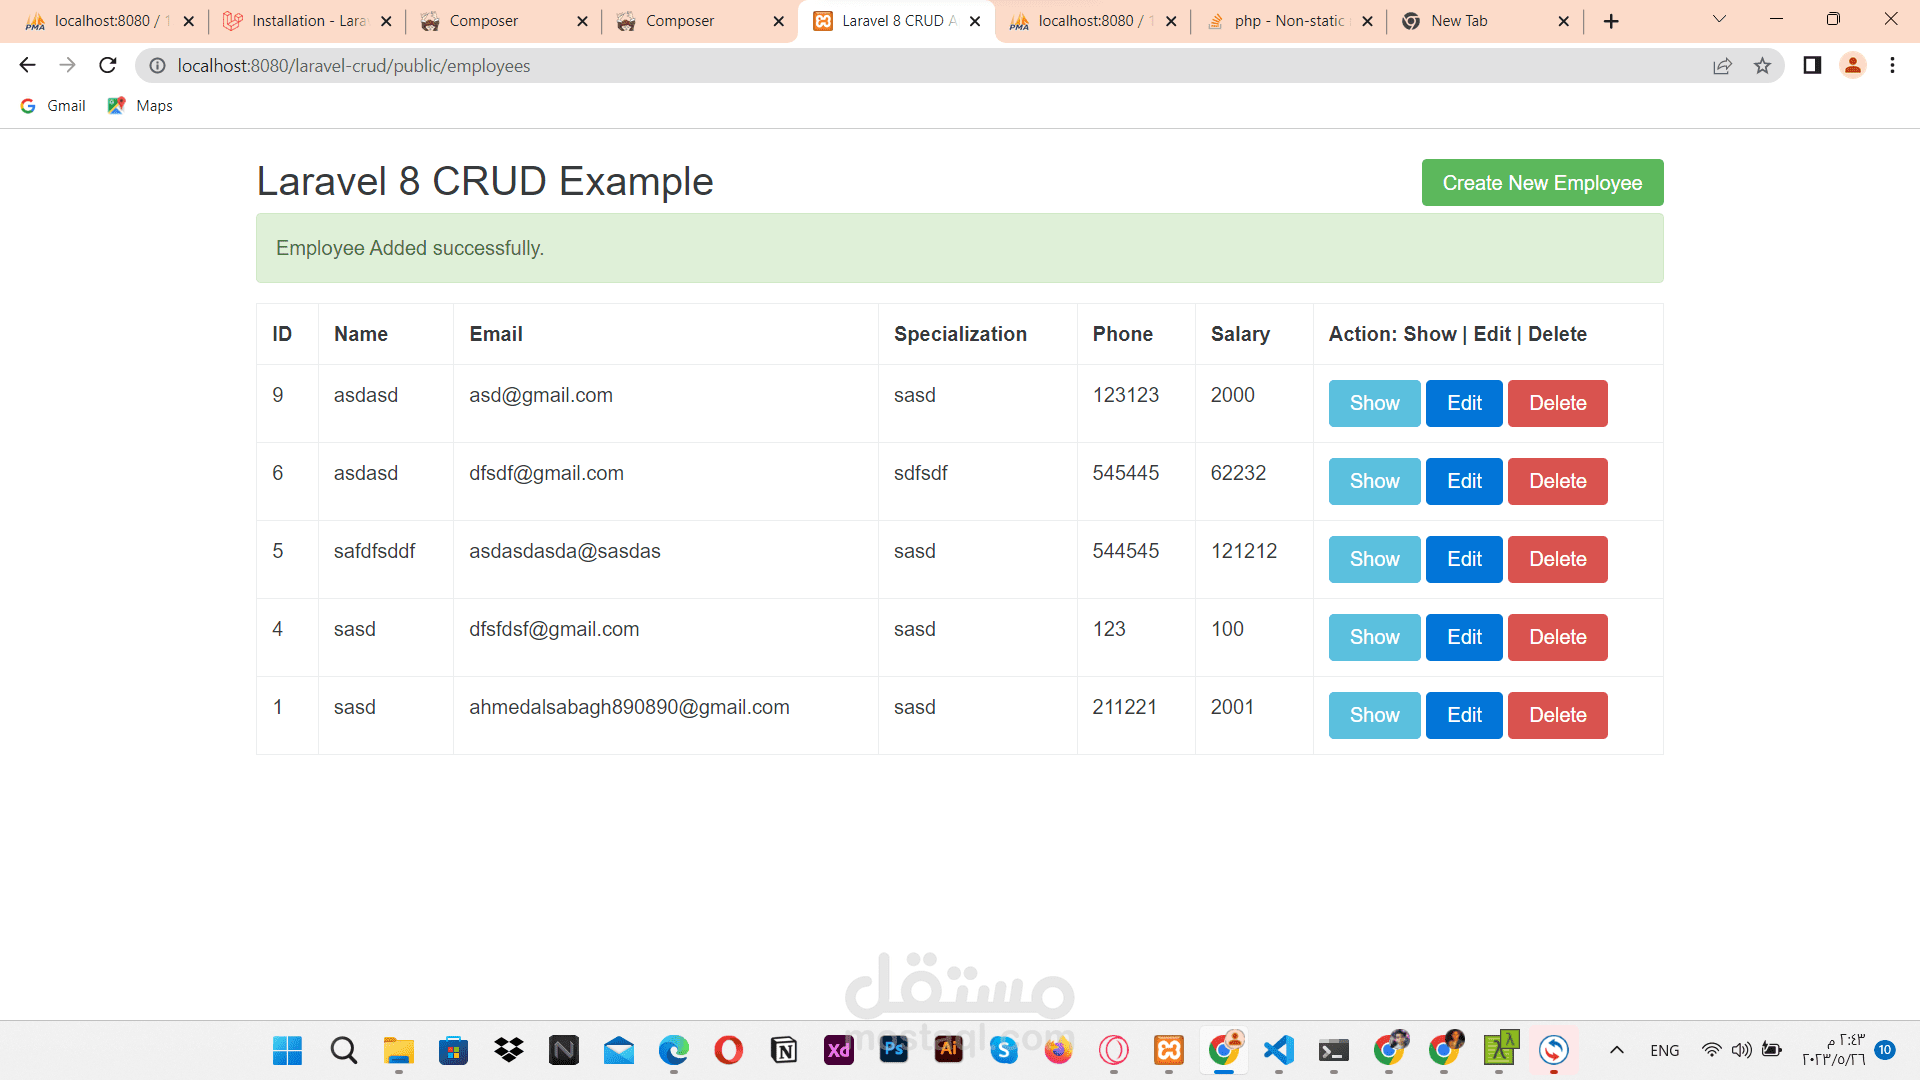The image size is (1920, 1080).
Task: Edit the employee with ID 5
Action: pos(1464,559)
